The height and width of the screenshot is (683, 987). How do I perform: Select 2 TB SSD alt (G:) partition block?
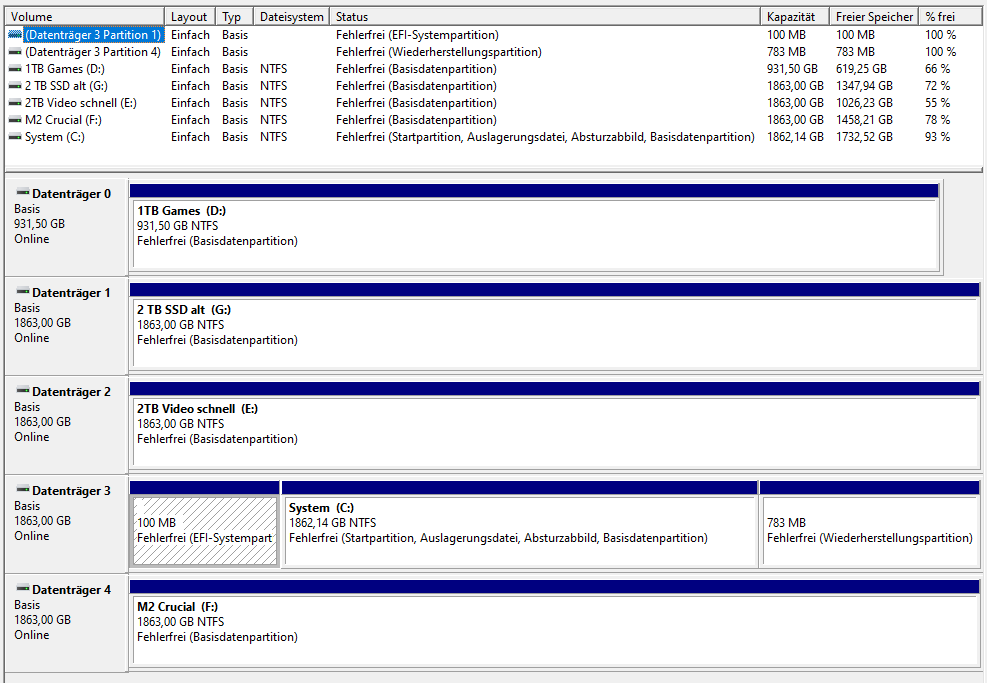555,327
